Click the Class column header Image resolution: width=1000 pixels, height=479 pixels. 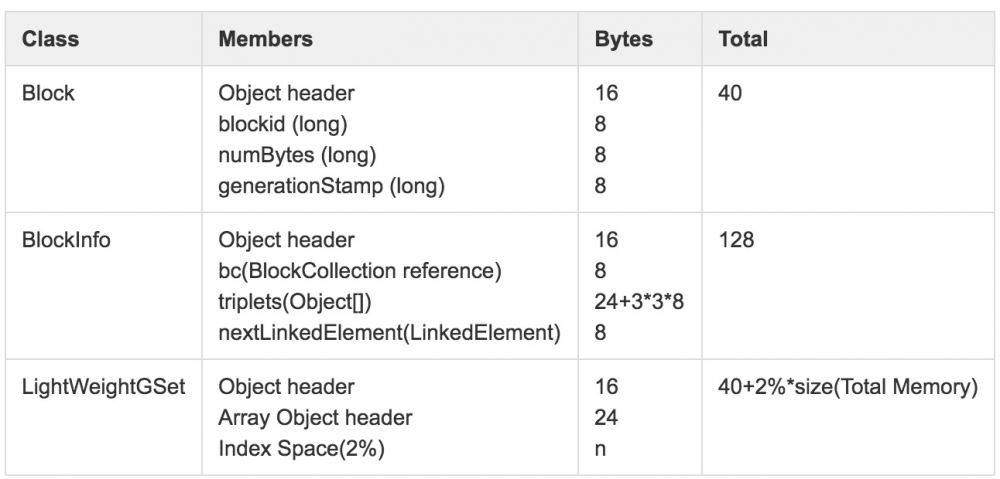coord(50,39)
